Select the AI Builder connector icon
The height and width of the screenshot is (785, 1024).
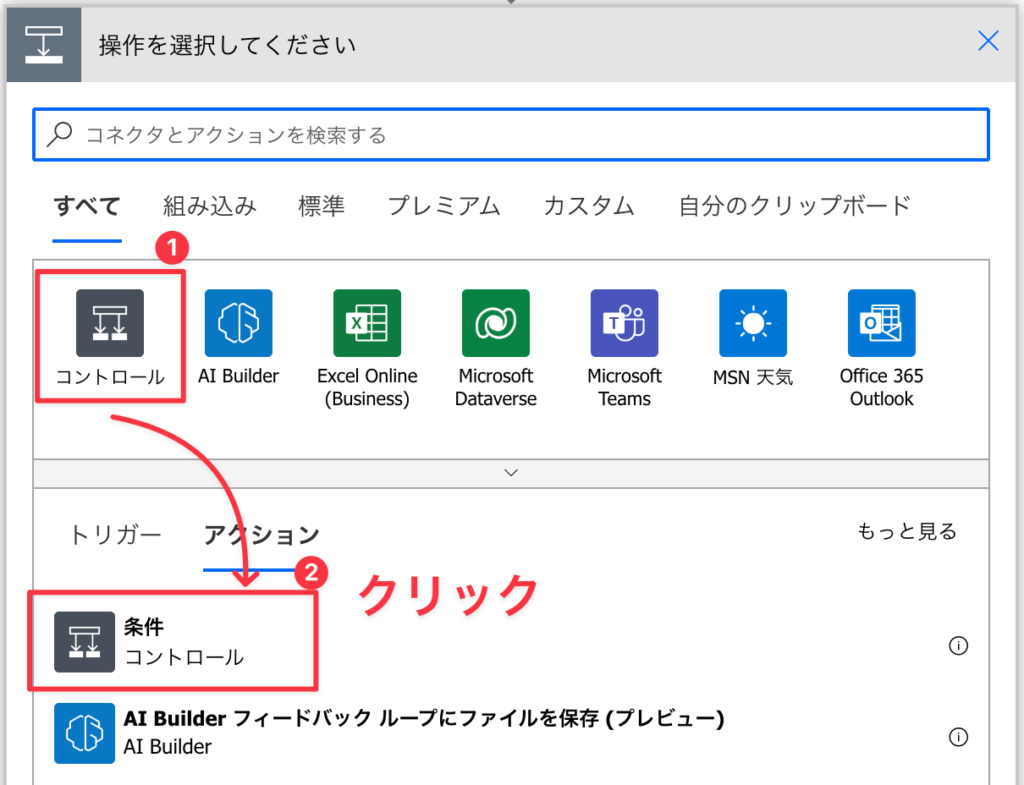coord(238,323)
